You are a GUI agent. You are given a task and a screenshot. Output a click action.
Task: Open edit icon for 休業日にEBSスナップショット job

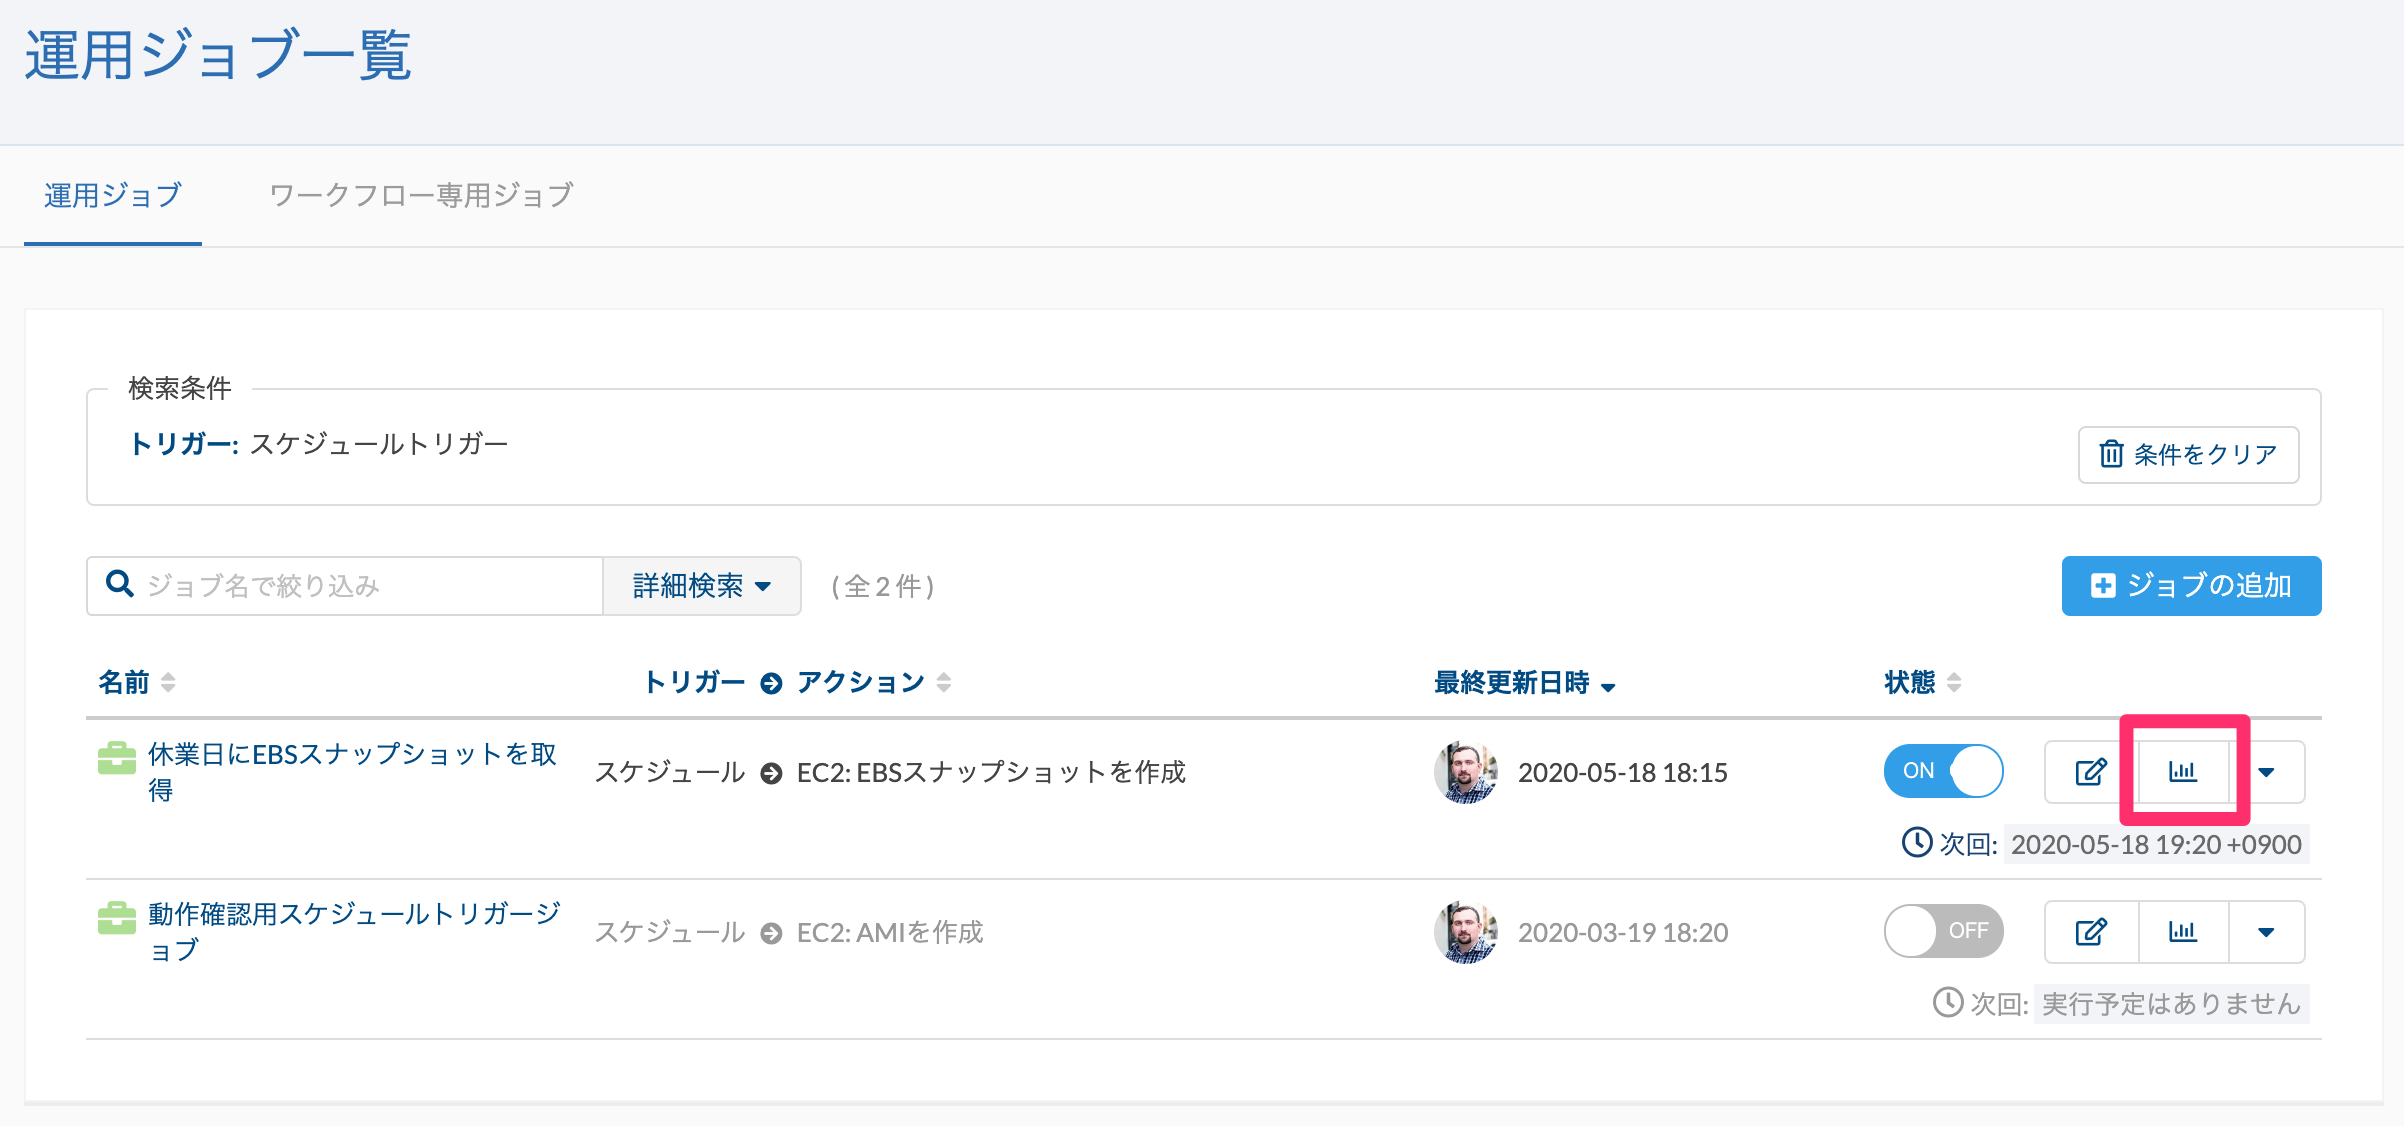[x=2091, y=772]
